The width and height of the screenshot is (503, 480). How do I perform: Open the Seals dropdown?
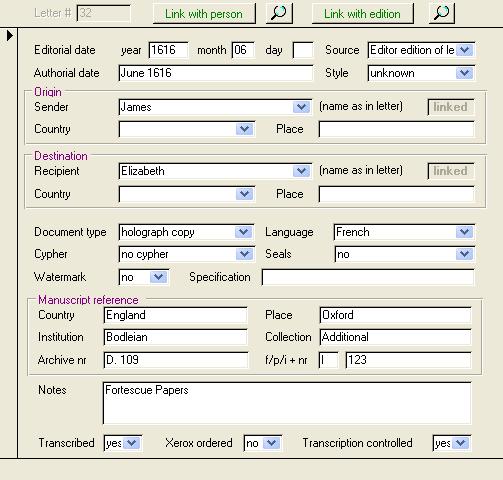465,254
